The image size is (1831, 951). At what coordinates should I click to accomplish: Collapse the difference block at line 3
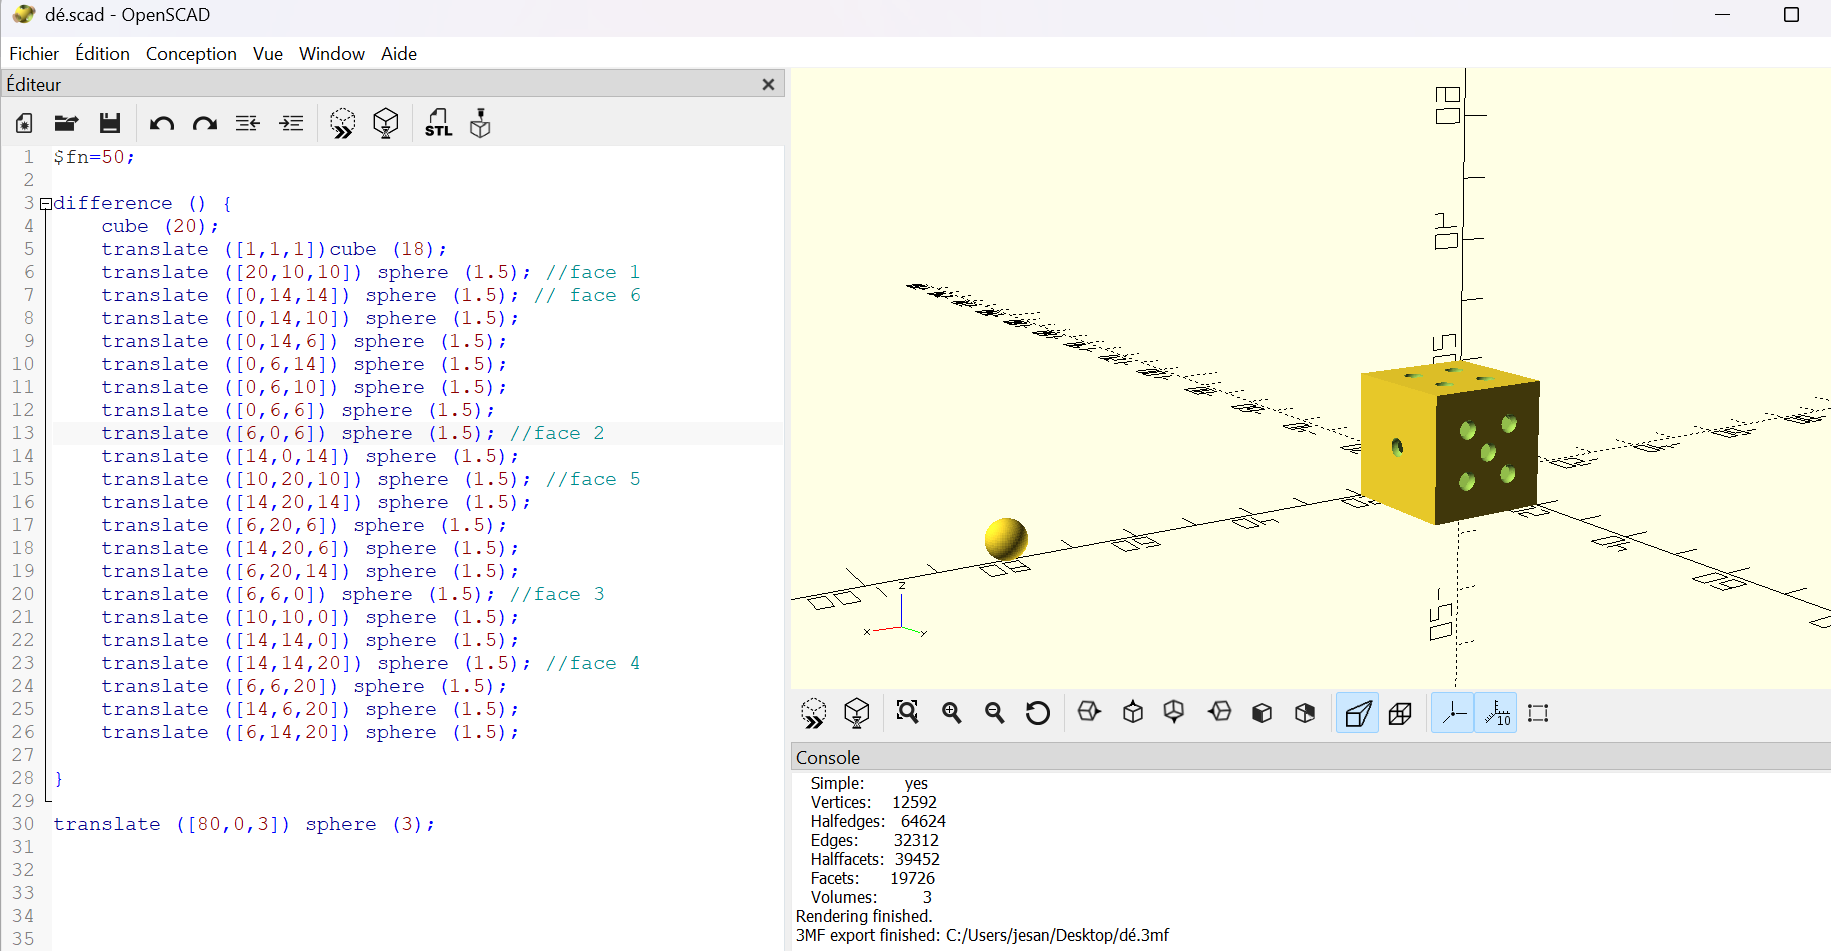45,204
